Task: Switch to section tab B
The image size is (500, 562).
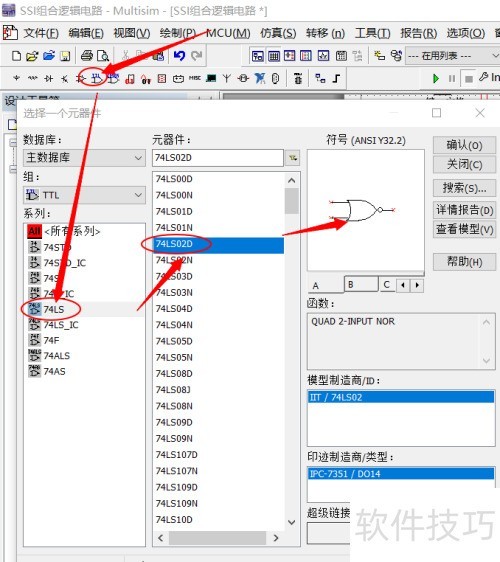Action: tap(361, 285)
